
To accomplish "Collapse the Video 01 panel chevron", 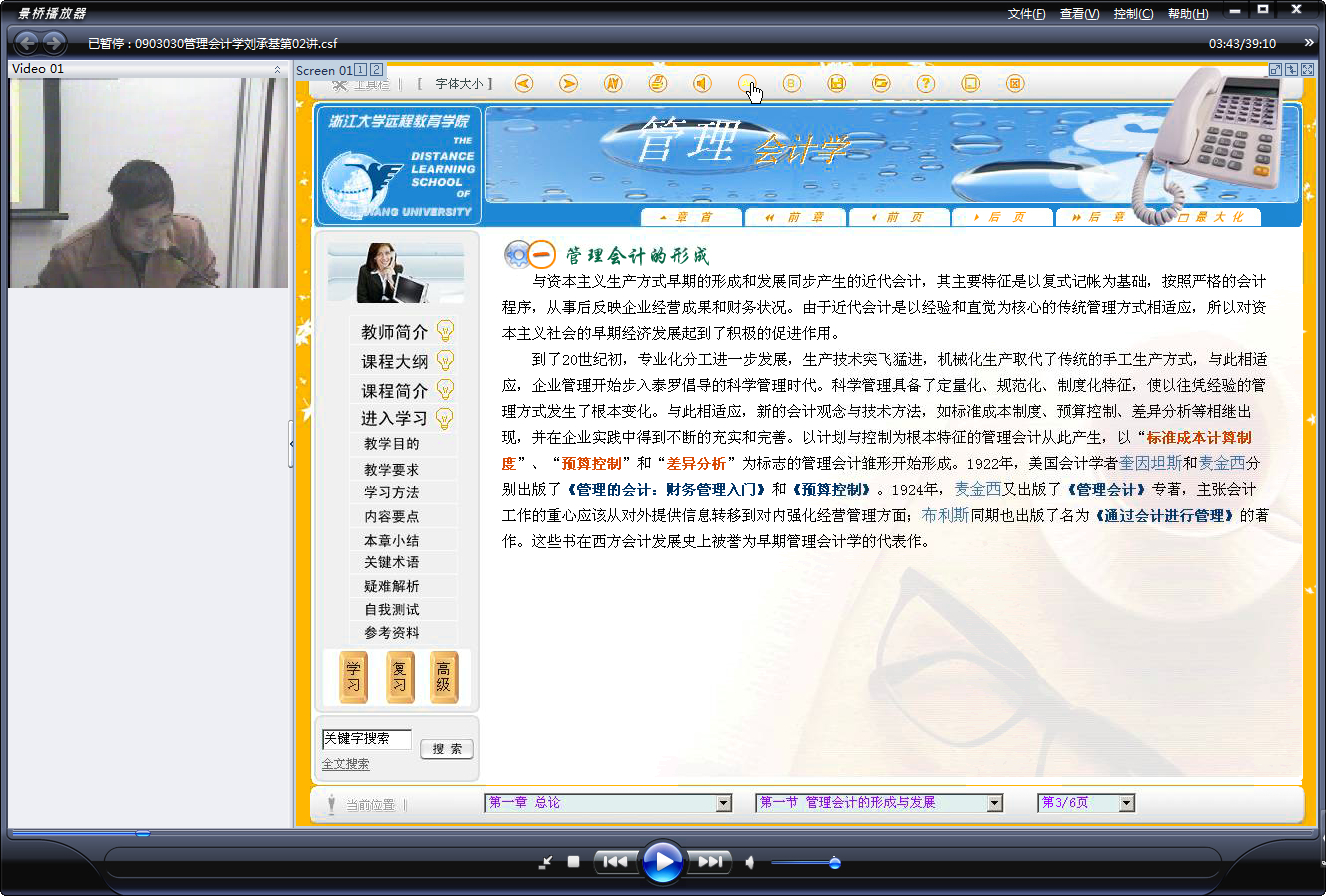I will (x=277, y=69).
